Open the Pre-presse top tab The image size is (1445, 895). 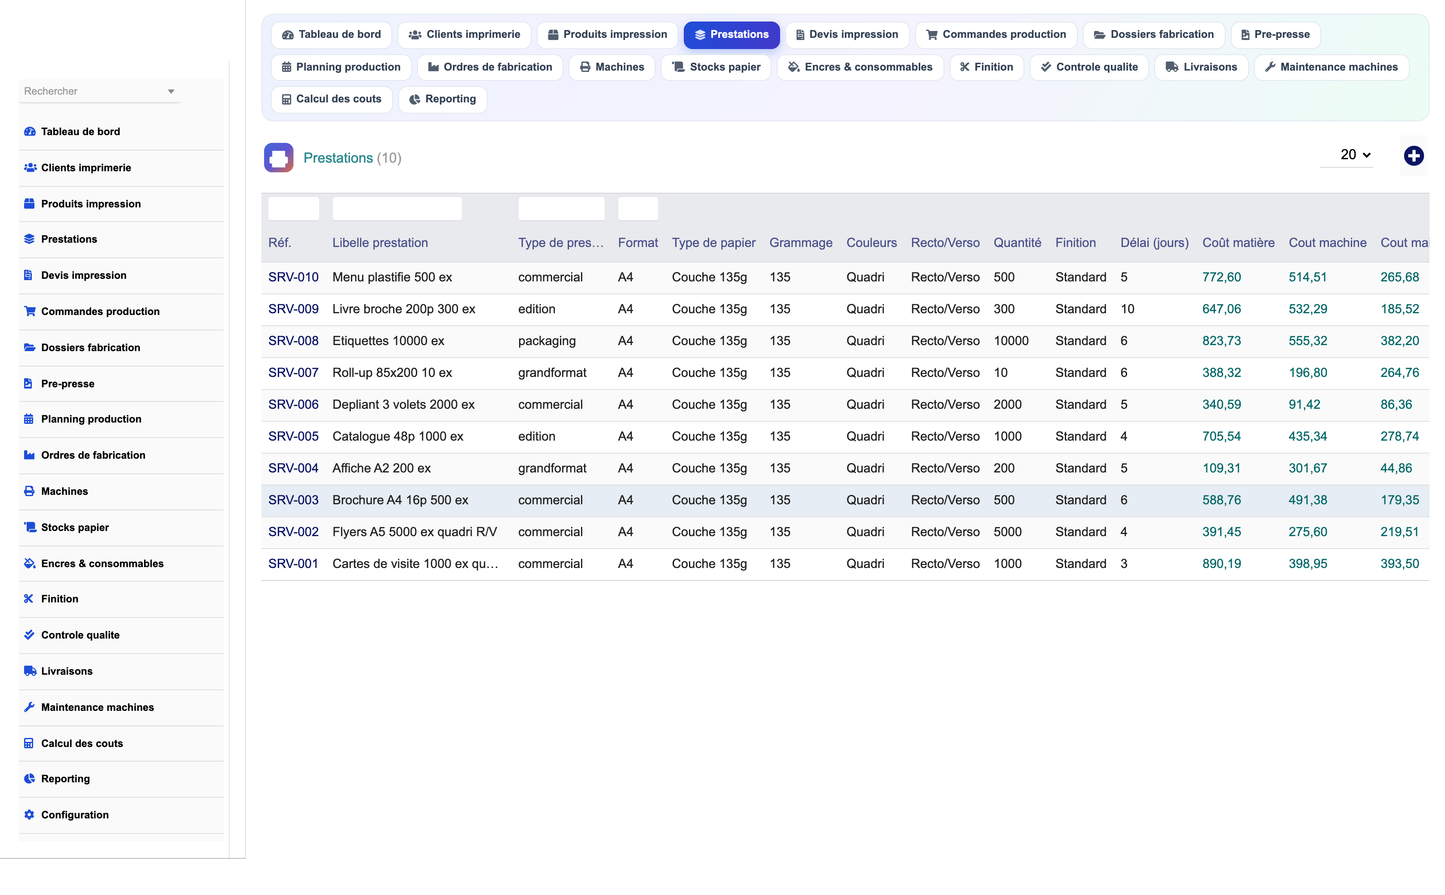1275,35
